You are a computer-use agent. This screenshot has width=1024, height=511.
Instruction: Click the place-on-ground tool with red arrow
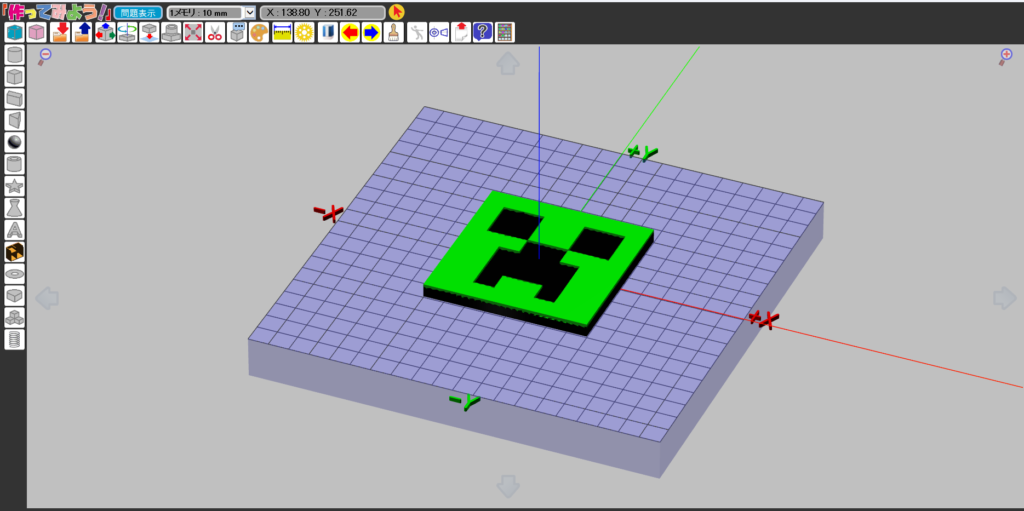149,33
